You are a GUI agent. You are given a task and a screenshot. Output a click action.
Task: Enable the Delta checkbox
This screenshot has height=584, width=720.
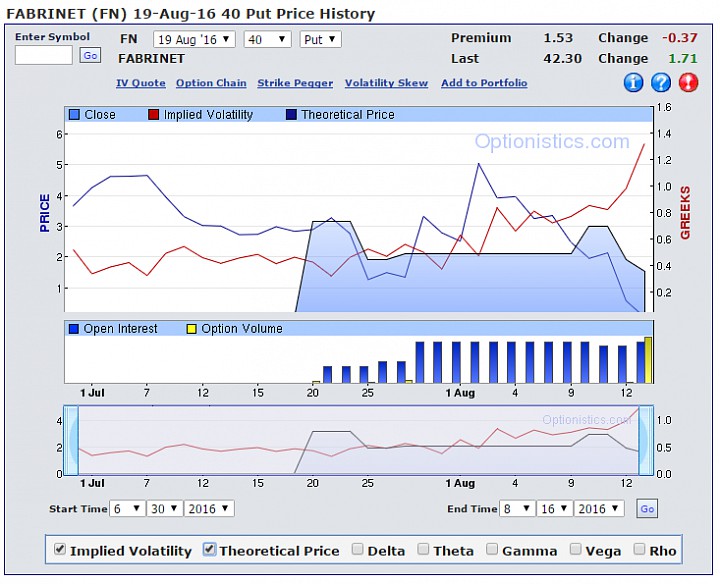(x=357, y=549)
